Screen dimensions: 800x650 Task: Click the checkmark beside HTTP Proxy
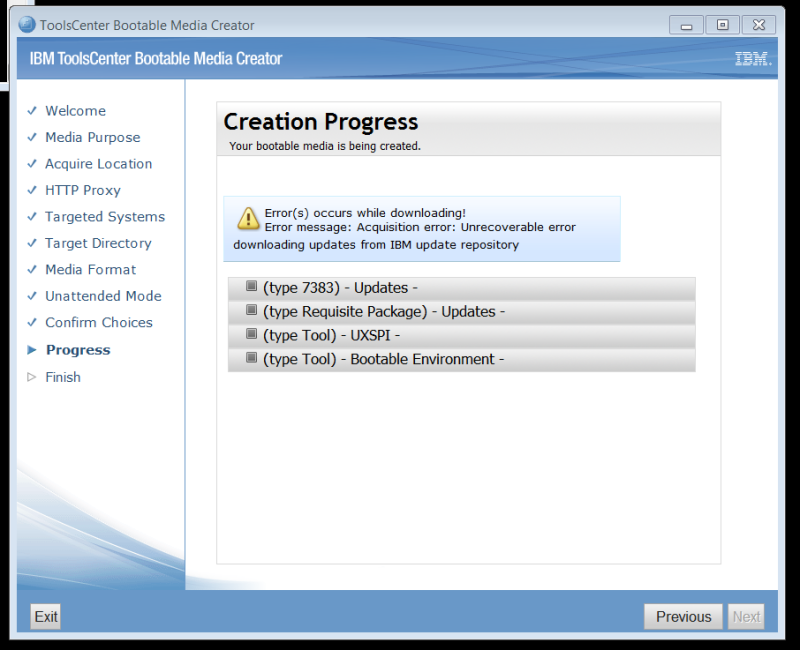pos(32,190)
